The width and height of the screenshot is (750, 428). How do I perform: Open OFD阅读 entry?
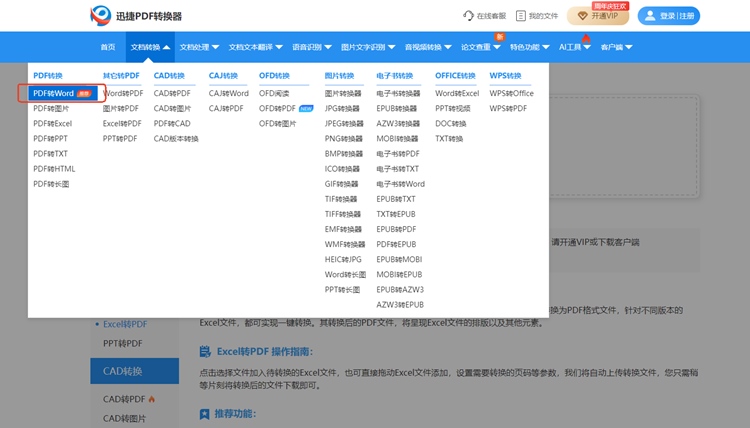click(x=274, y=93)
